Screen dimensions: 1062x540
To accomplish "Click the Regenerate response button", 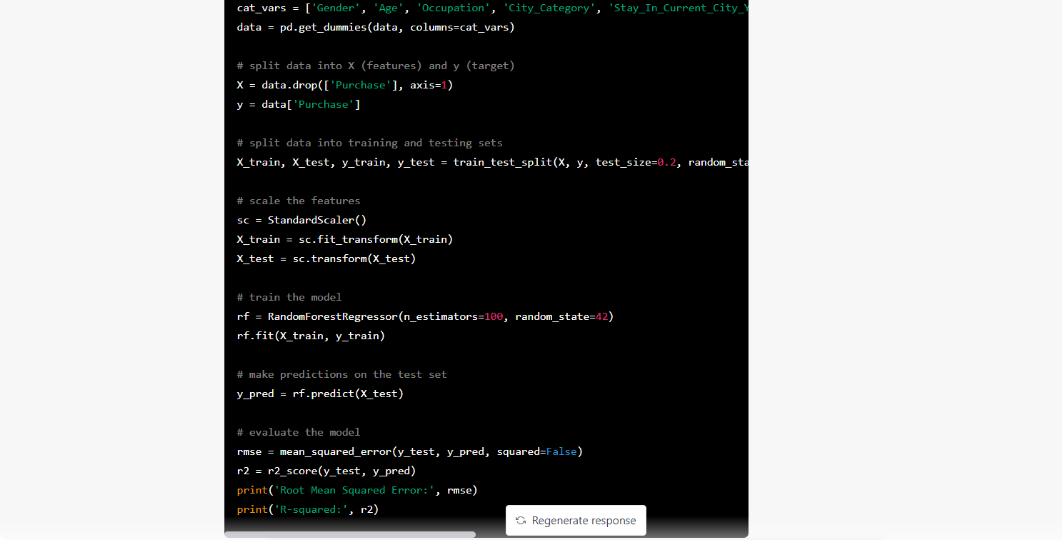I will pos(576,520).
